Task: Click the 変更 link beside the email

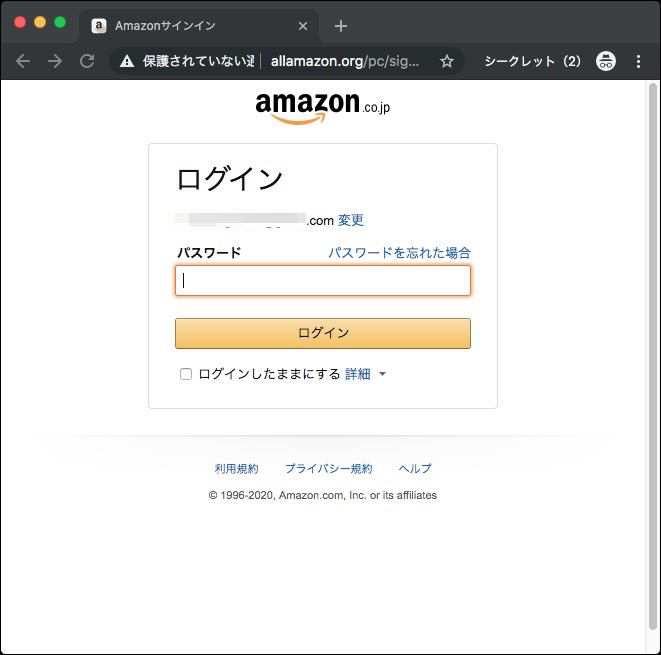Action: click(350, 220)
